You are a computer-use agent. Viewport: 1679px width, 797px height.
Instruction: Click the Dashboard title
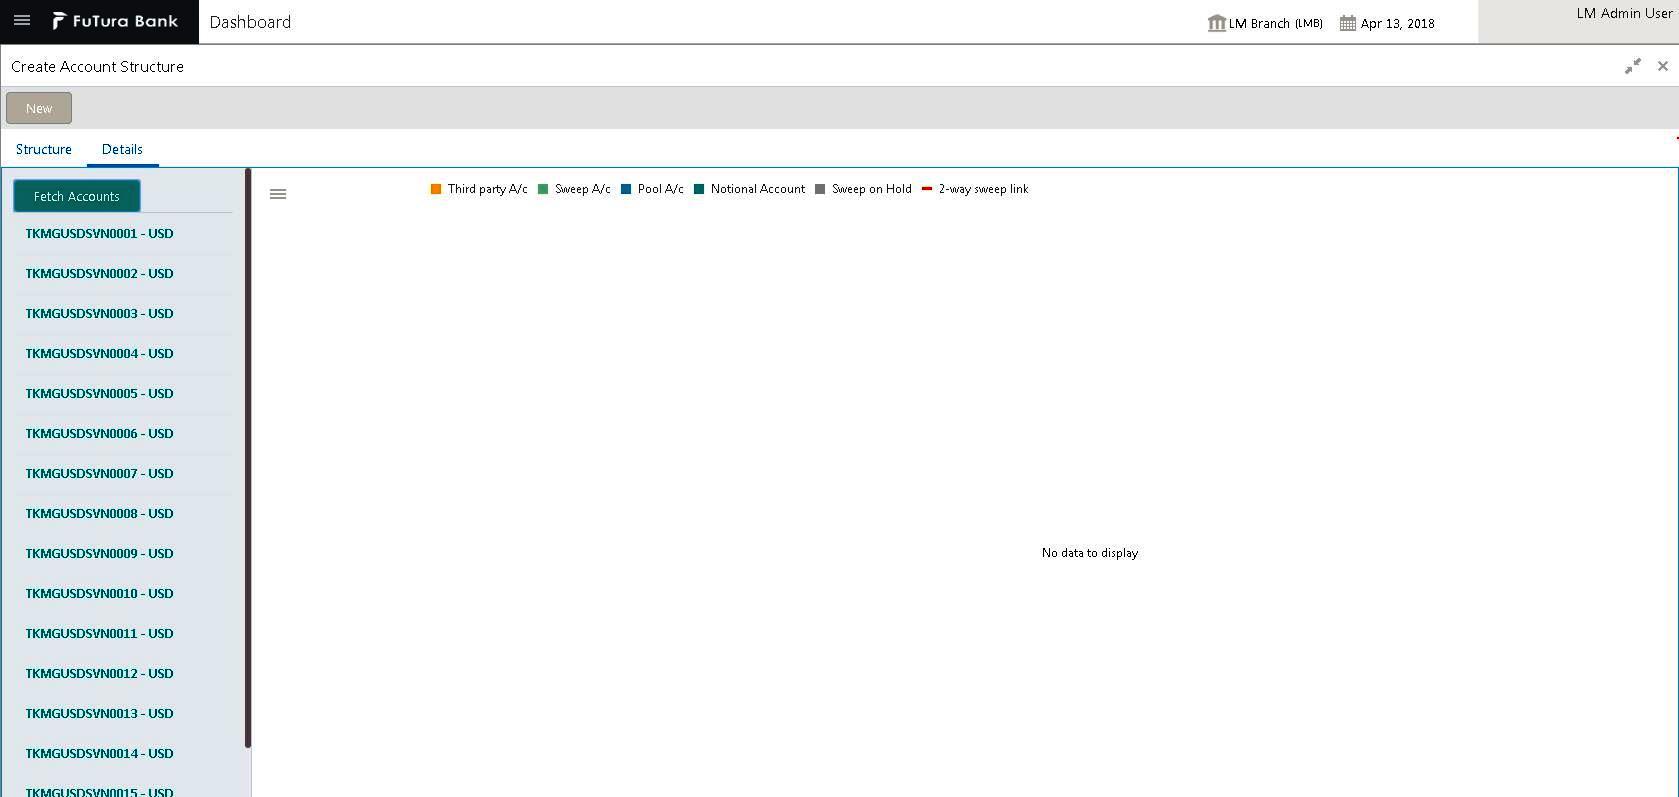coord(250,22)
